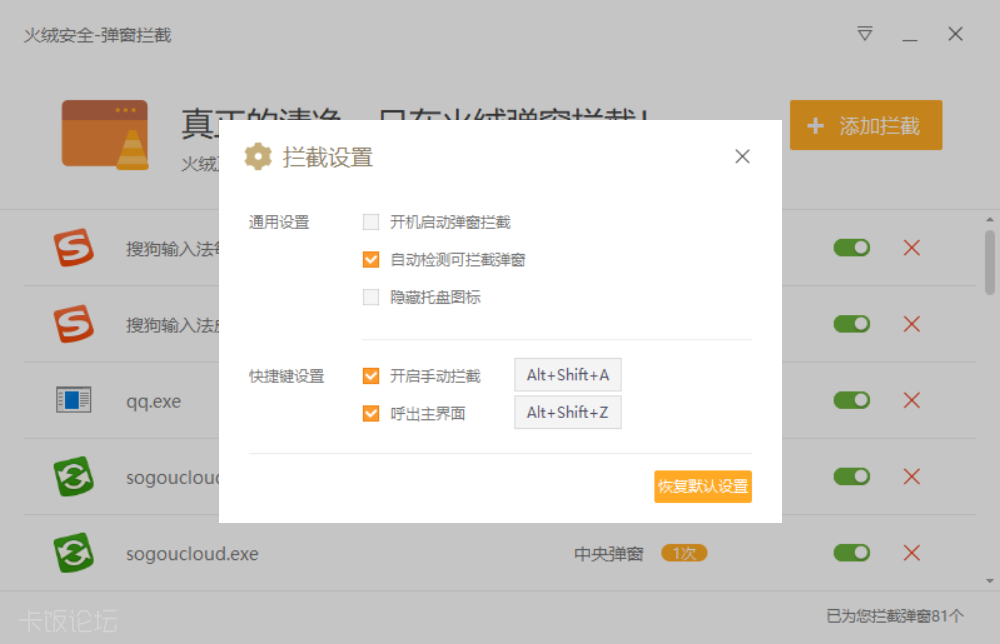This screenshot has width=1000, height=644.
Task: Remove the sogoucloud.exe 中央弹窗 rule via red X
Action: [911, 553]
